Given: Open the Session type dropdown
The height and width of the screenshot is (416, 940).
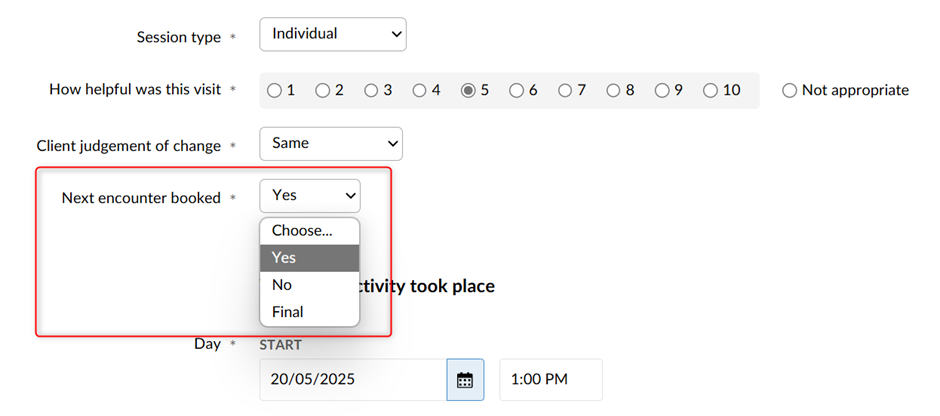Looking at the screenshot, I should [x=333, y=34].
